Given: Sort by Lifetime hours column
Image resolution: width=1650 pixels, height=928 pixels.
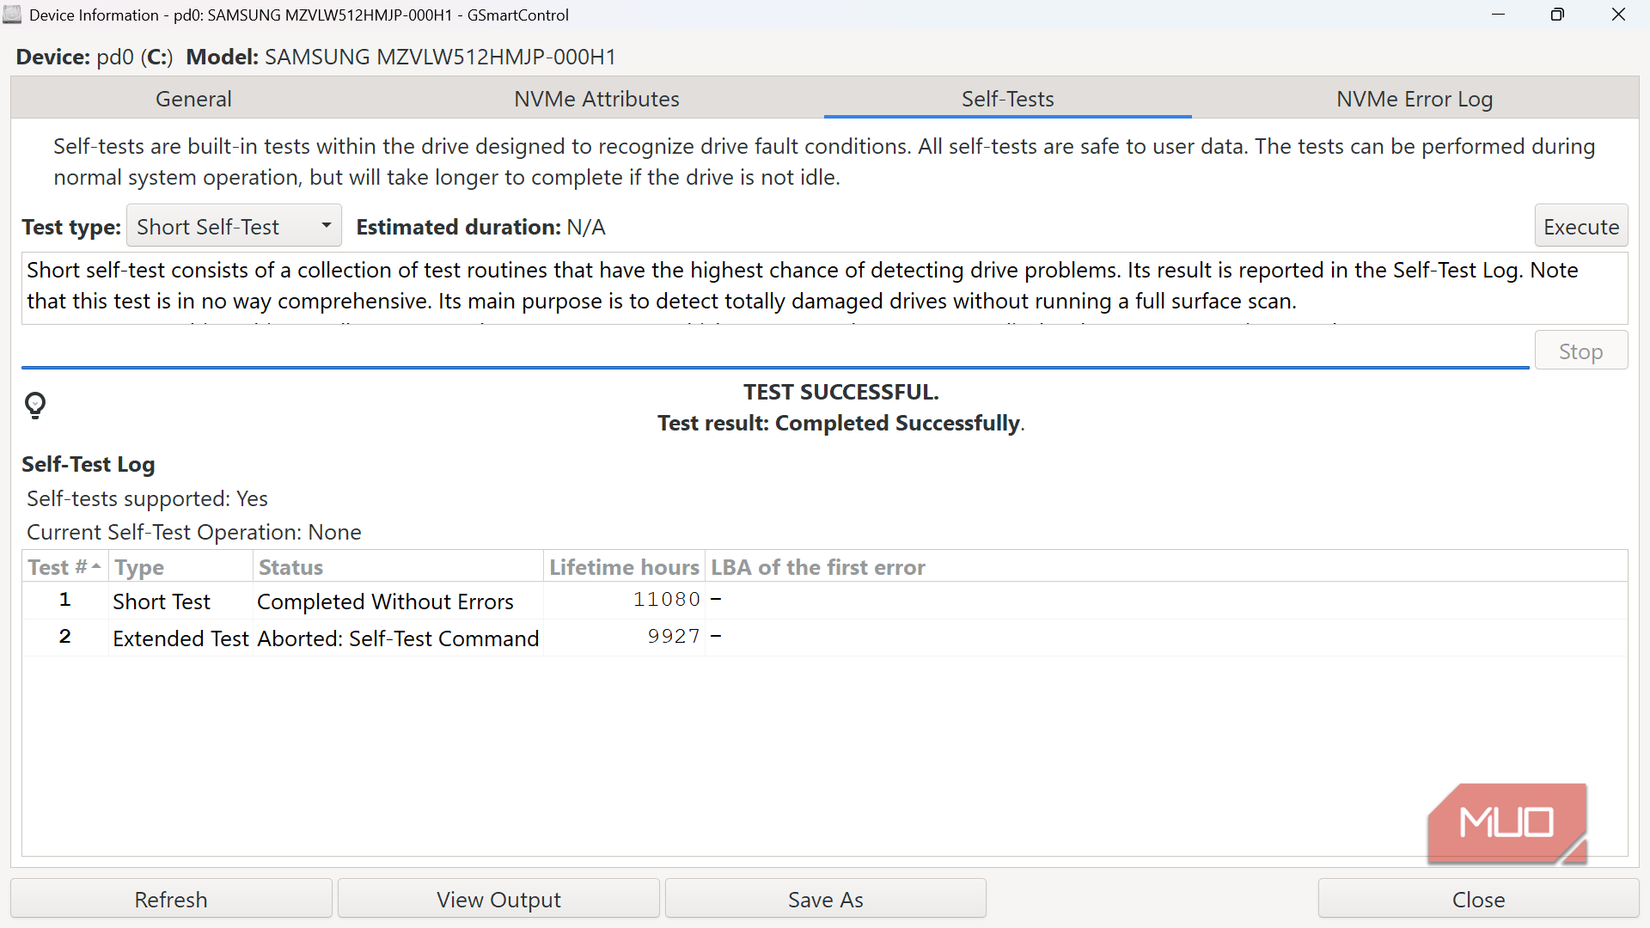Looking at the screenshot, I should [x=624, y=567].
